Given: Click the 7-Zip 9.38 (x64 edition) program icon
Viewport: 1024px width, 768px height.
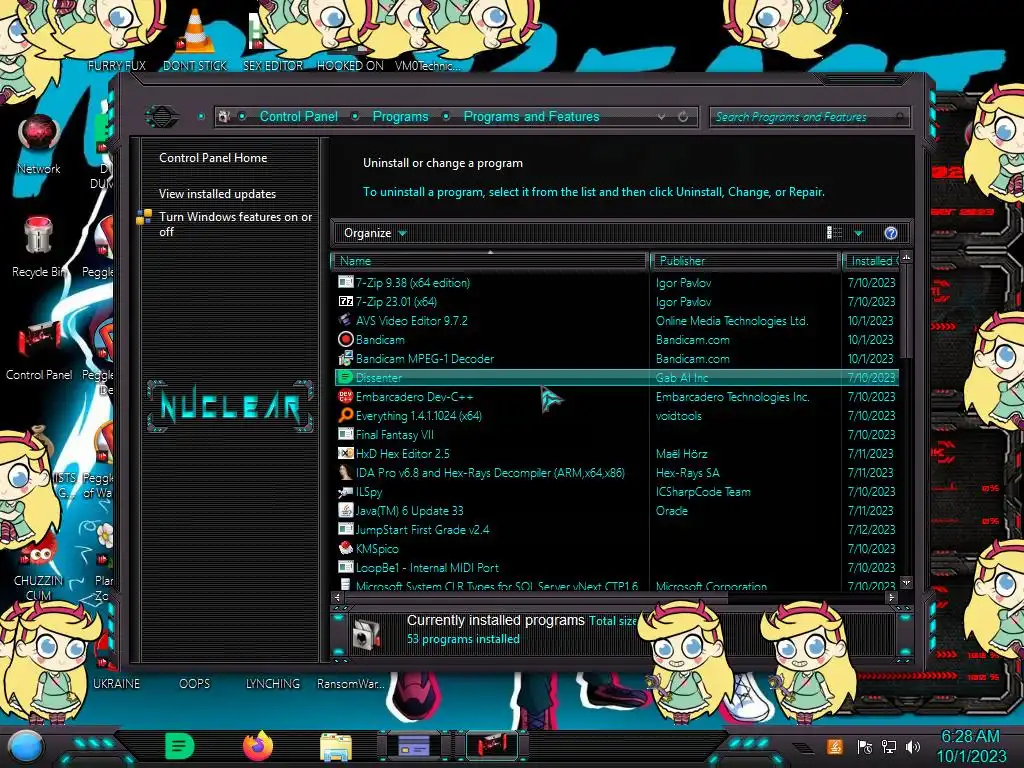Looking at the screenshot, I should (345, 282).
